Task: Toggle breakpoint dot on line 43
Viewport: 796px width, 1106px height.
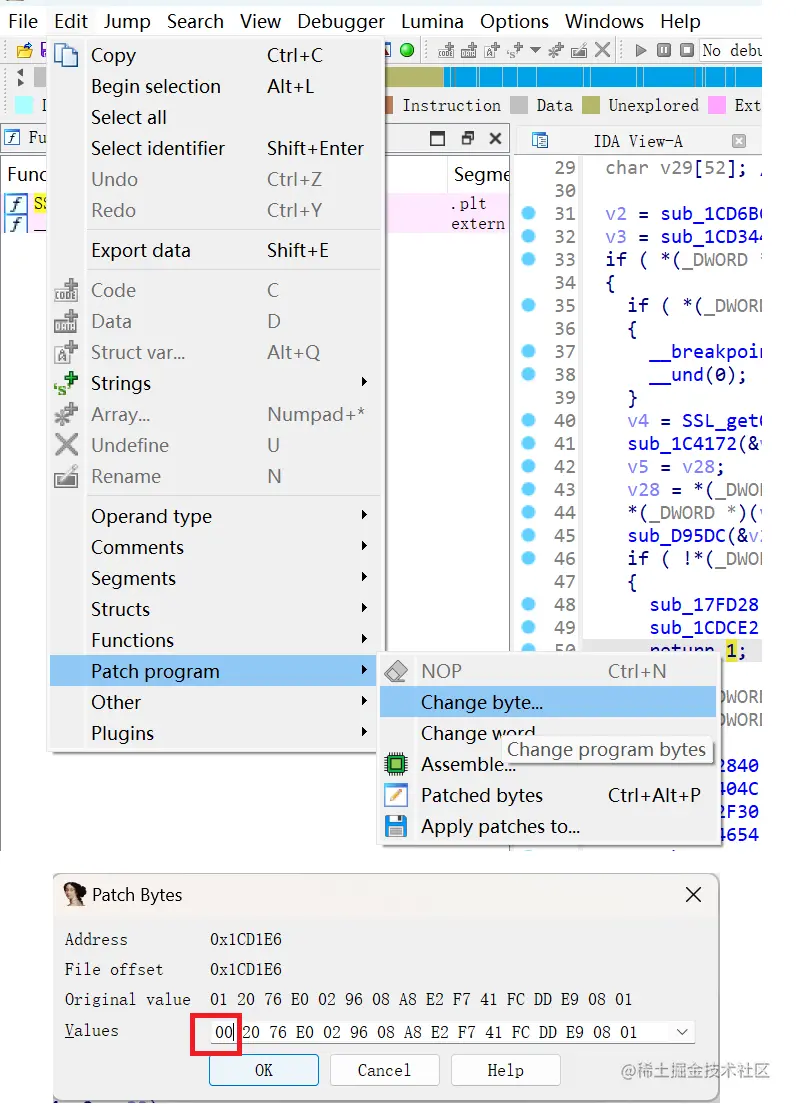Action: click(528, 489)
